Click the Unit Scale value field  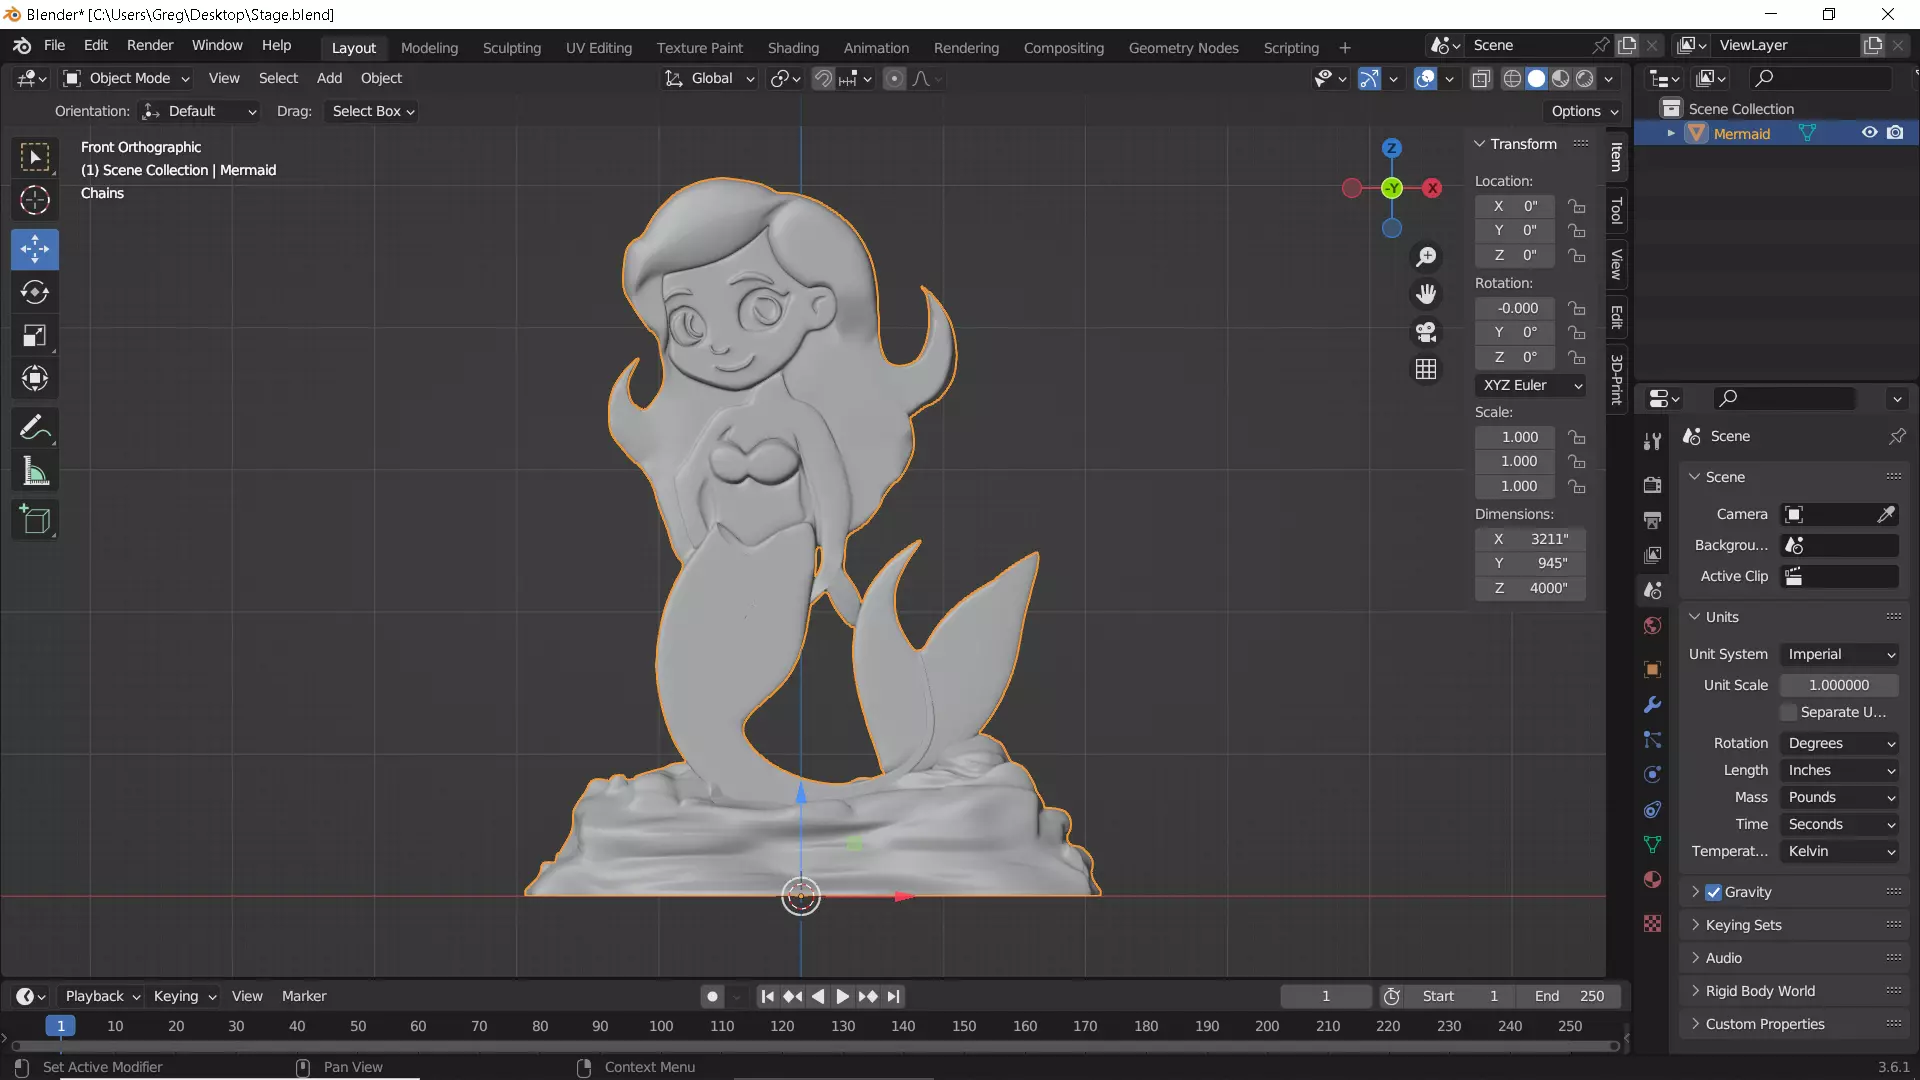coord(1839,685)
